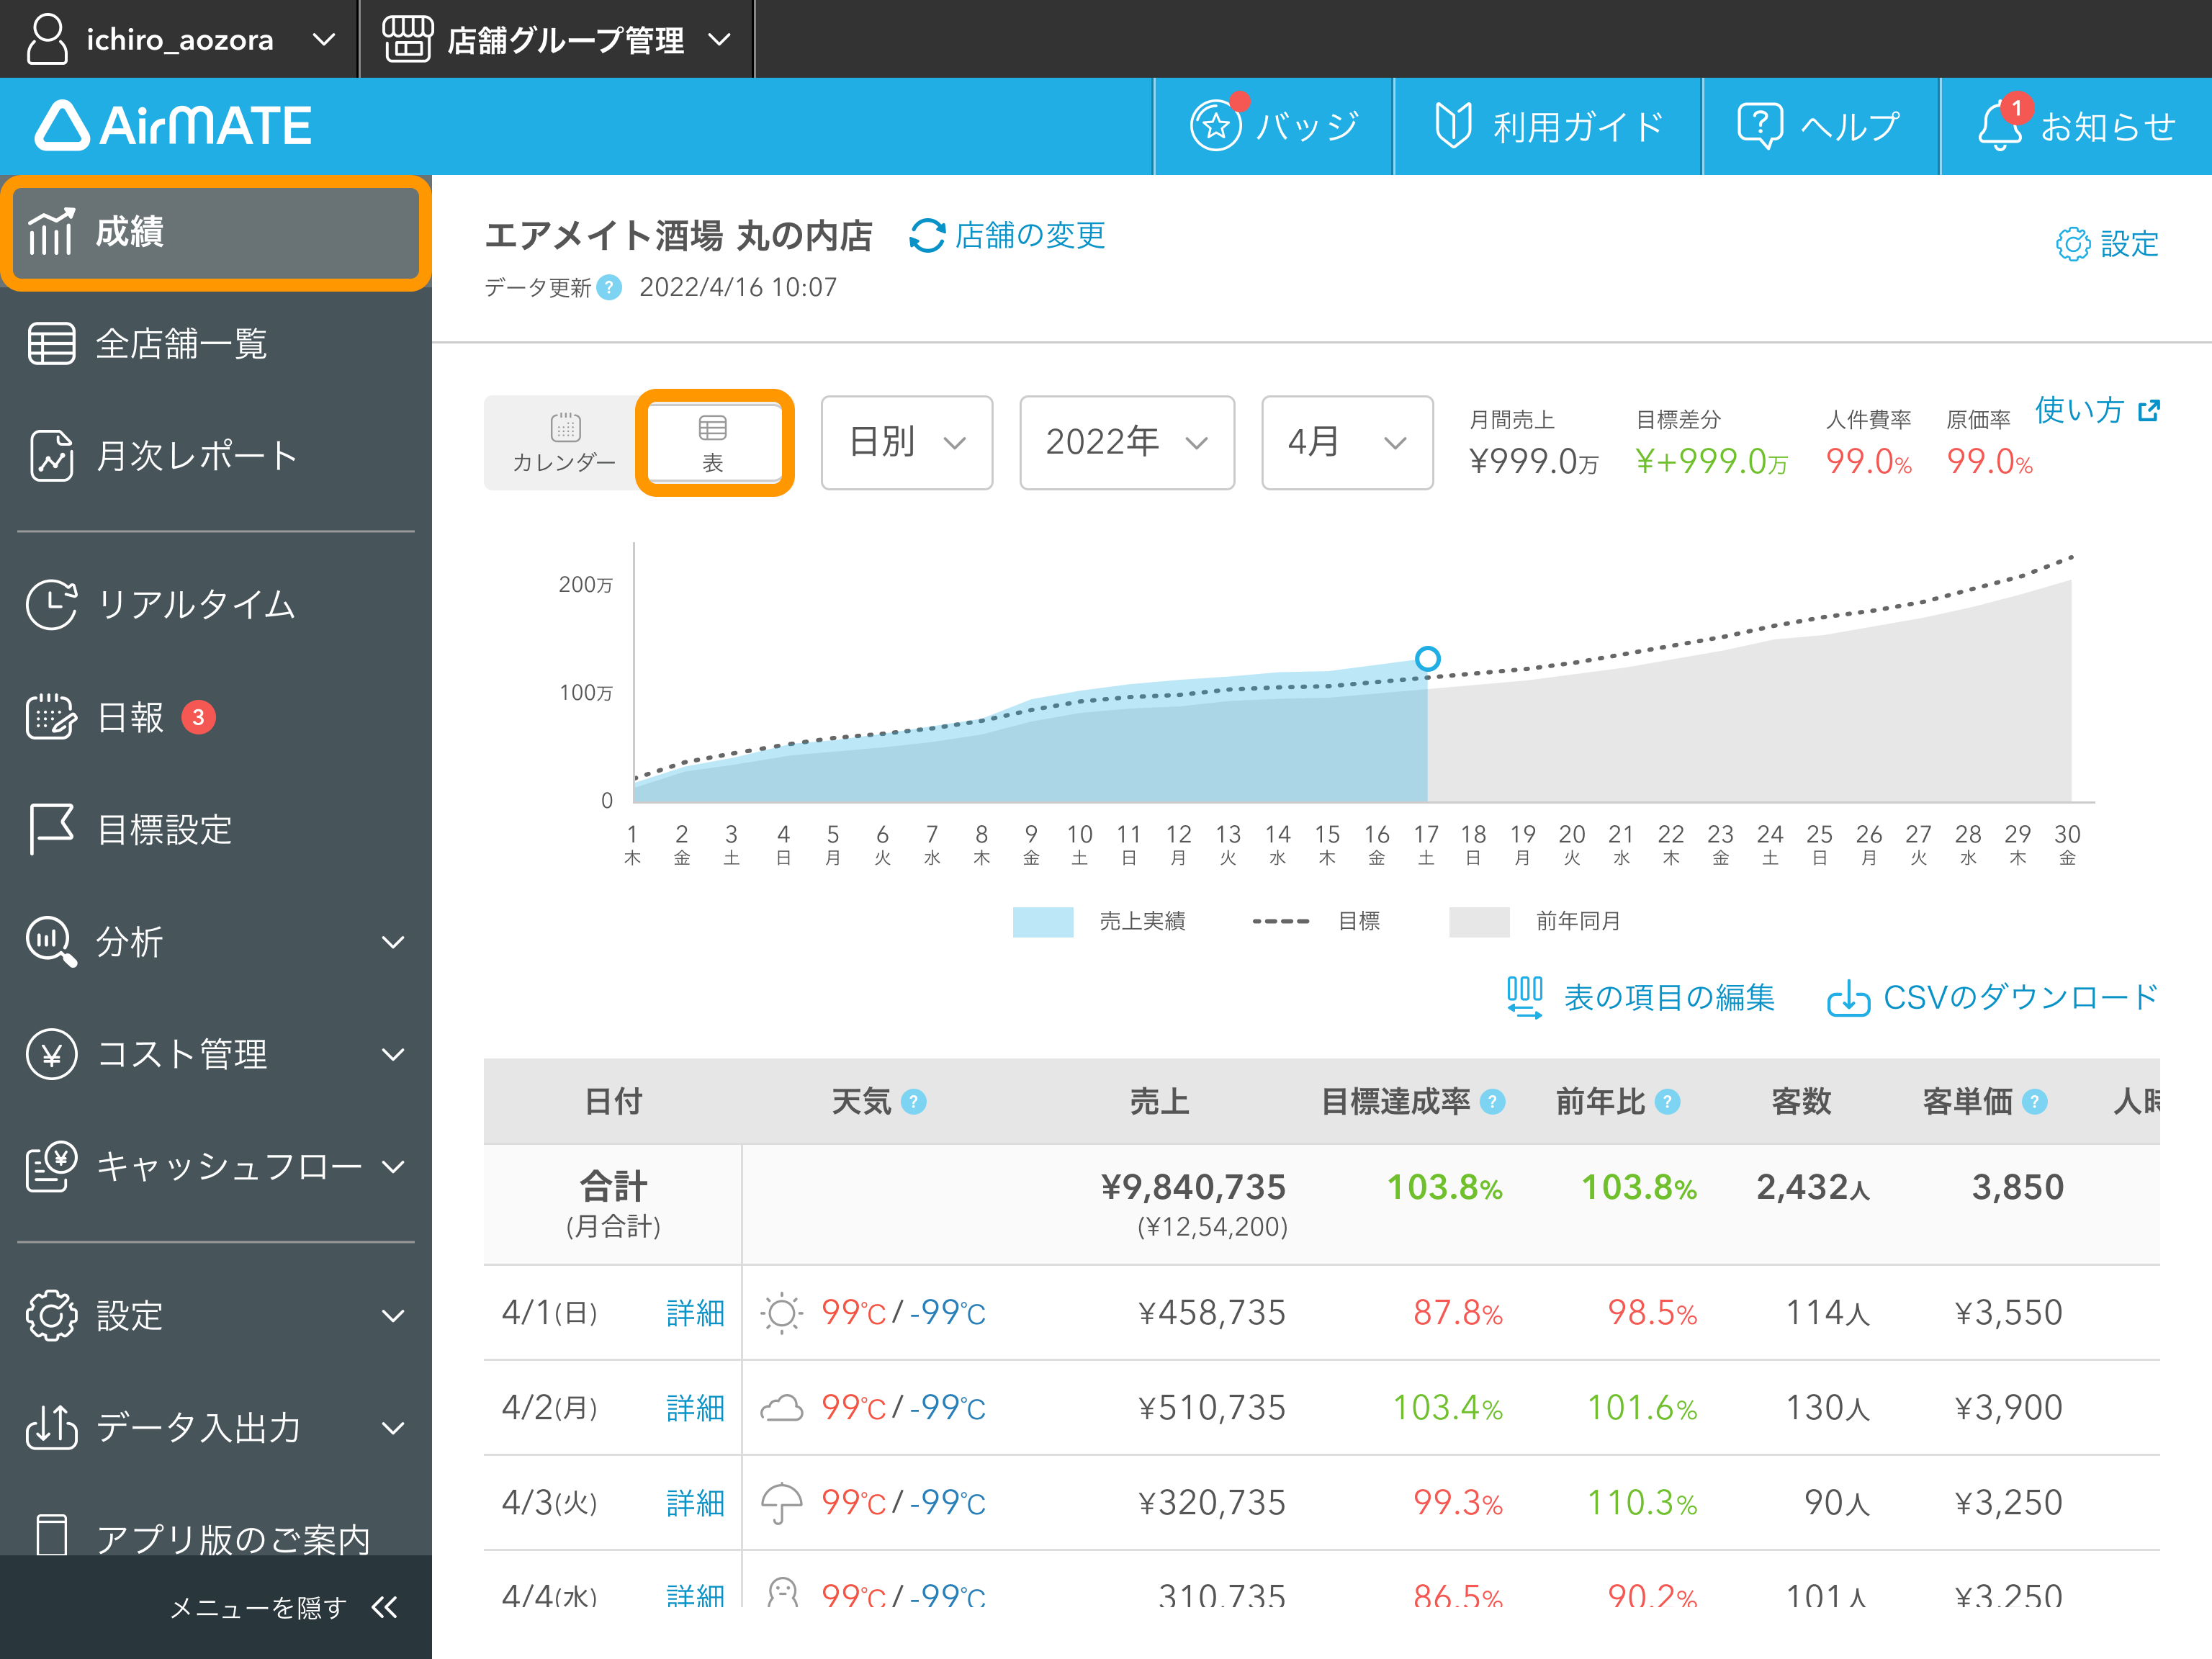Click the 目標 dashed legend marker
Screen dimensions: 2212x1659
pos(1280,921)
